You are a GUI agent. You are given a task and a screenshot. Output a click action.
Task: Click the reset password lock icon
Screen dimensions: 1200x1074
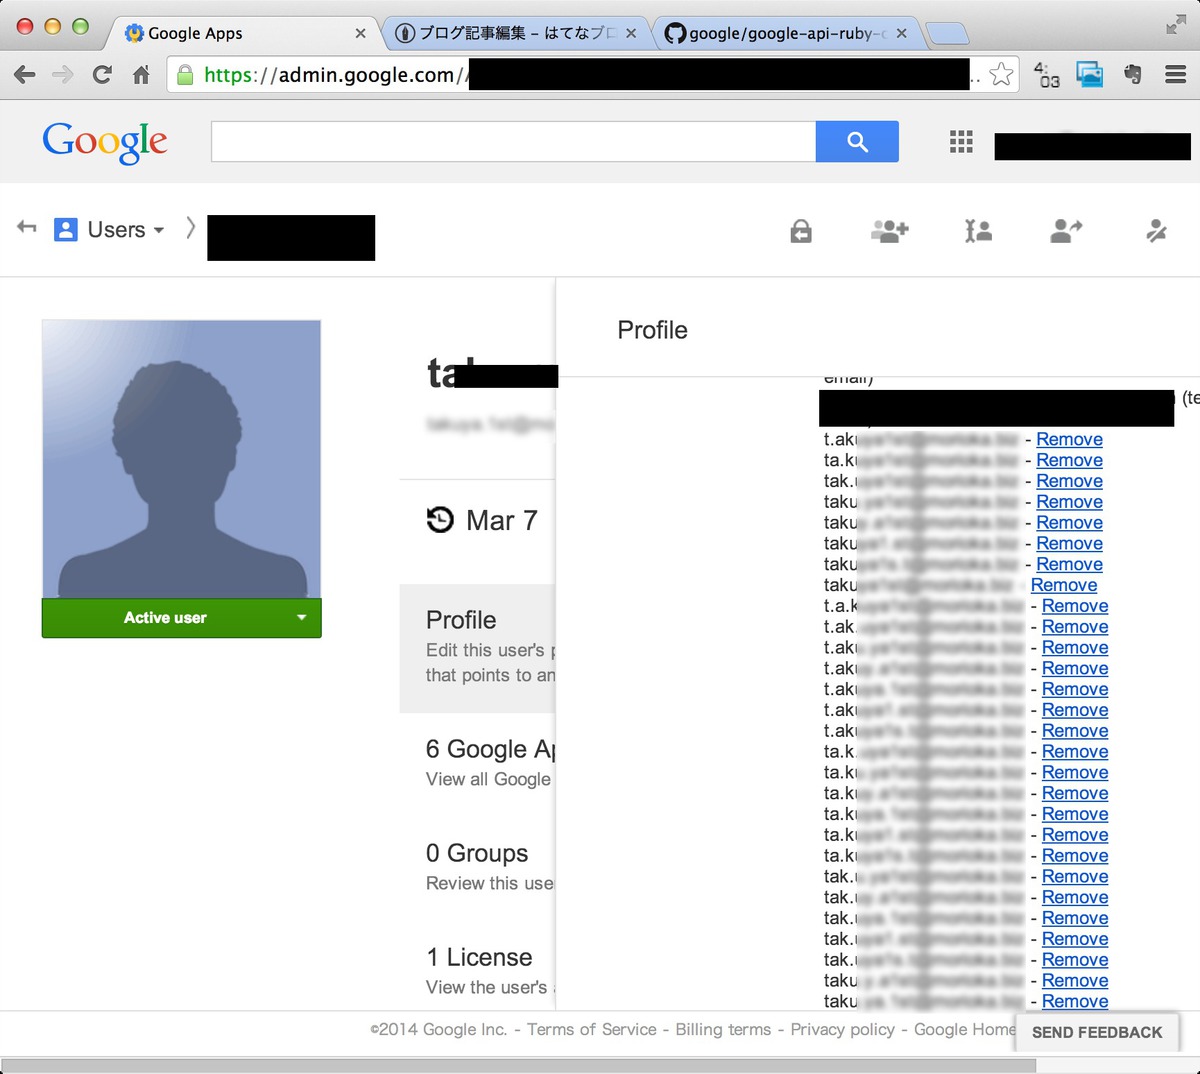[x=801, y=232]
